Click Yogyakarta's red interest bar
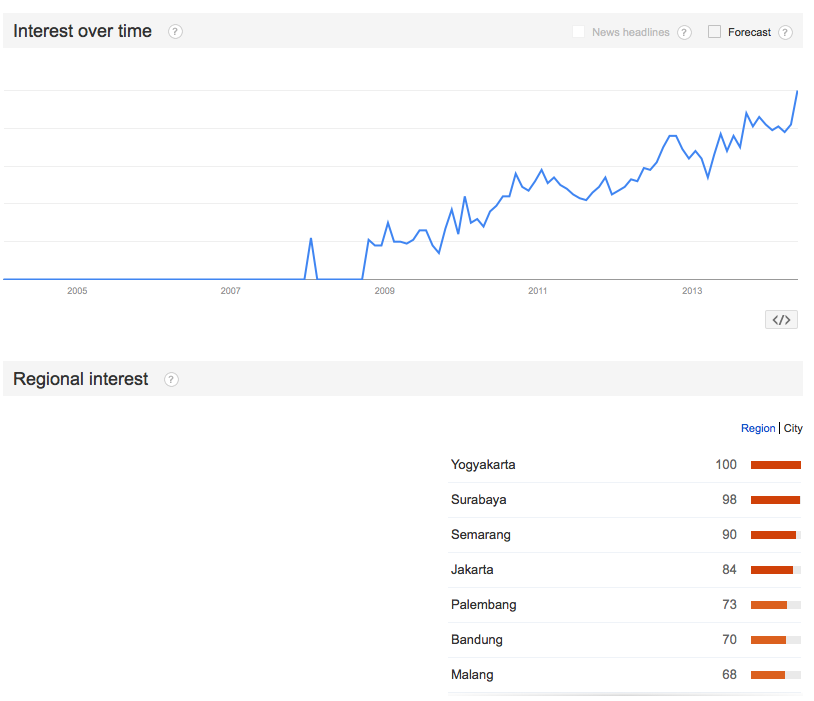The width and height of the screenshot is (814, 701). (x=775, y=465)
